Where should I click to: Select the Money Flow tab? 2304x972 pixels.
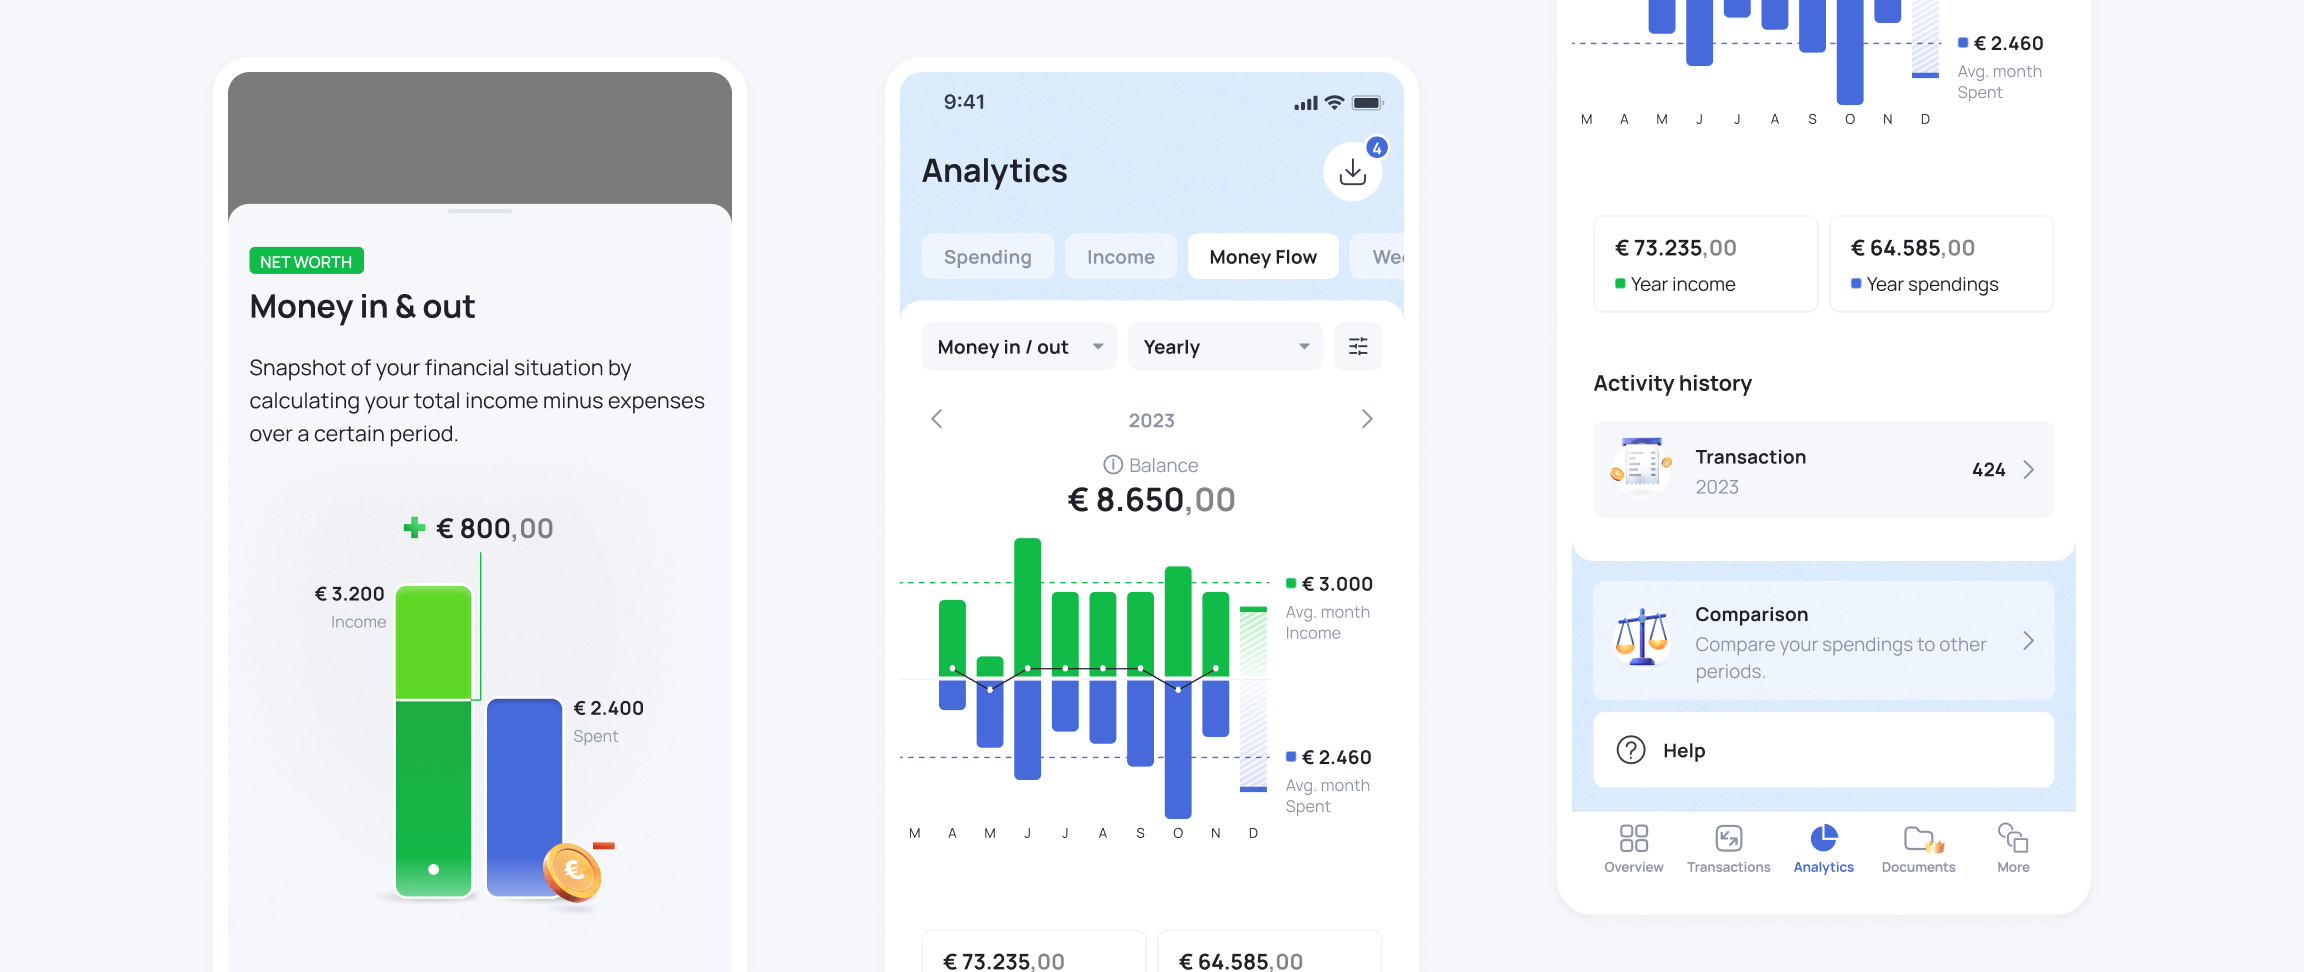pos(1262,257)
